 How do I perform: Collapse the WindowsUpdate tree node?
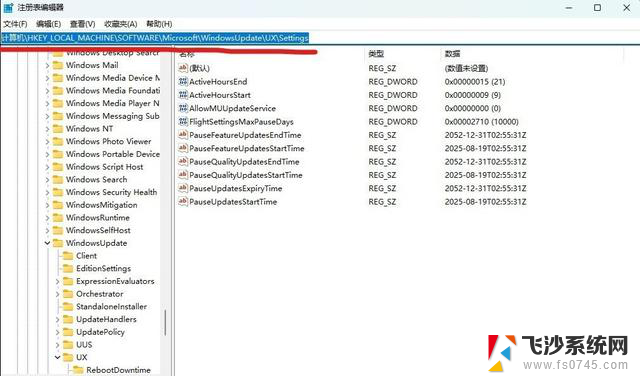coord(47,243)
